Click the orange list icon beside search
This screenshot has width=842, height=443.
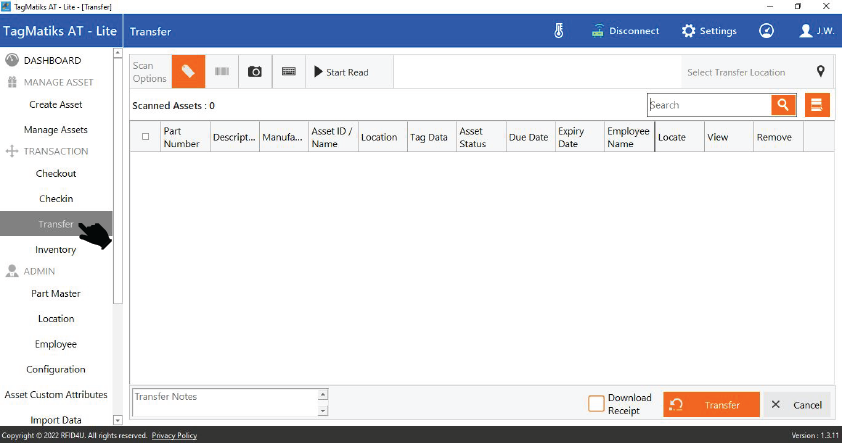(817, 105)
